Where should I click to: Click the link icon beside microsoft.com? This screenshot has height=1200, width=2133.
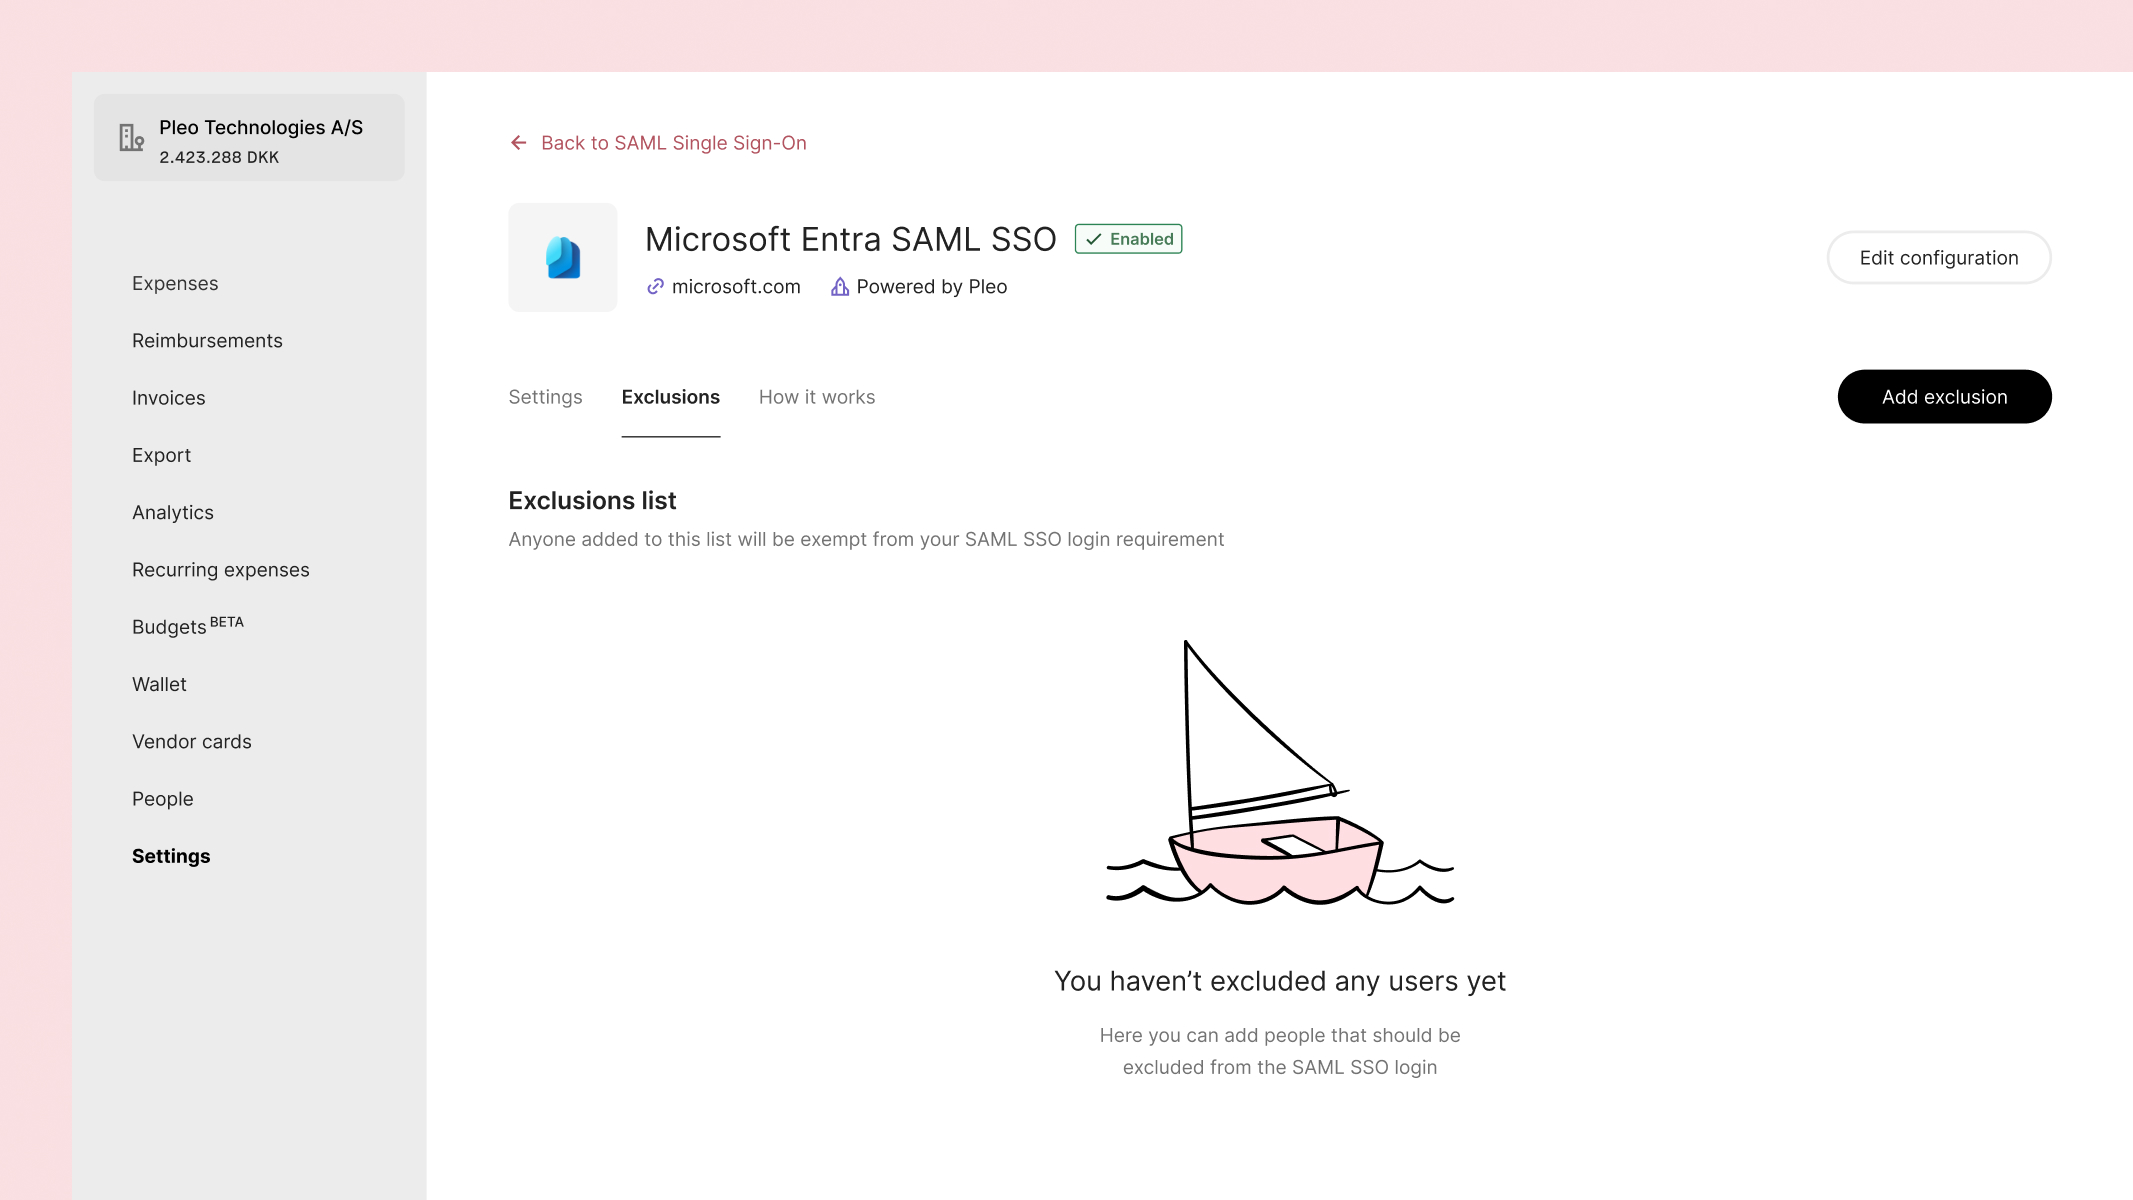point(655,287)
